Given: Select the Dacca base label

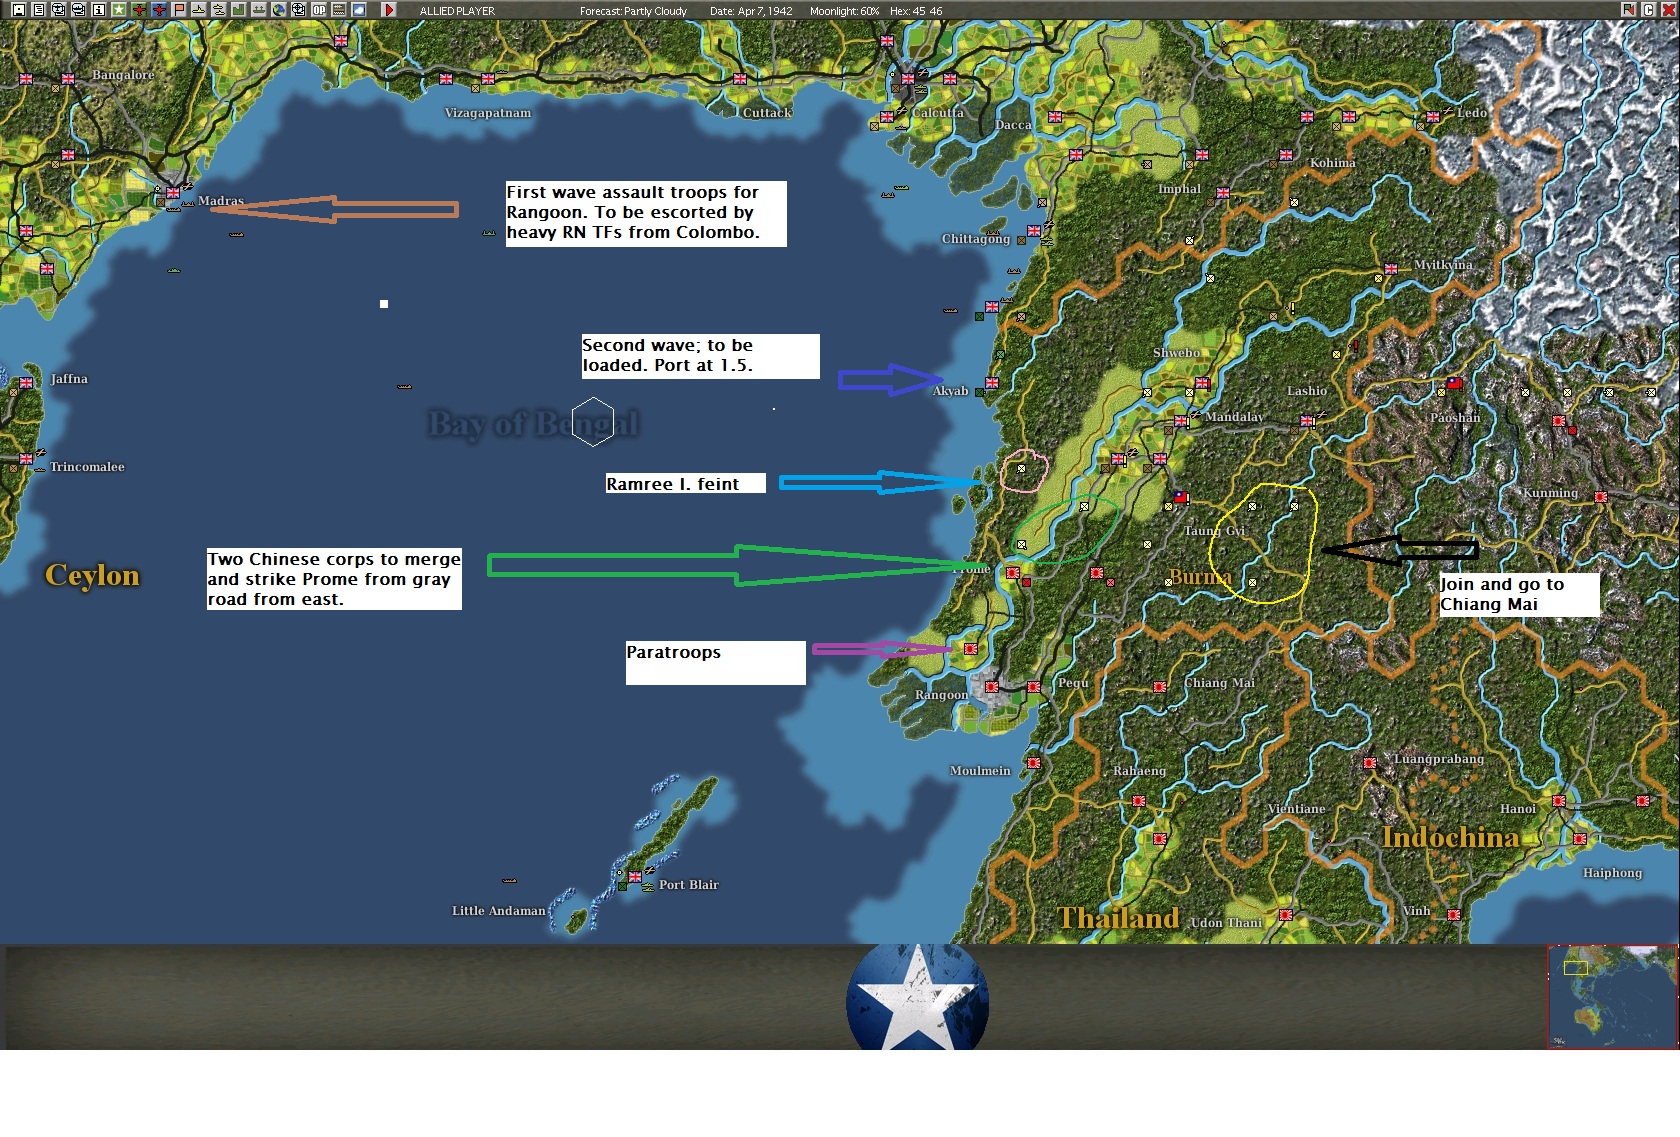Looking at the screenshot, I should tap(1013, 125).
